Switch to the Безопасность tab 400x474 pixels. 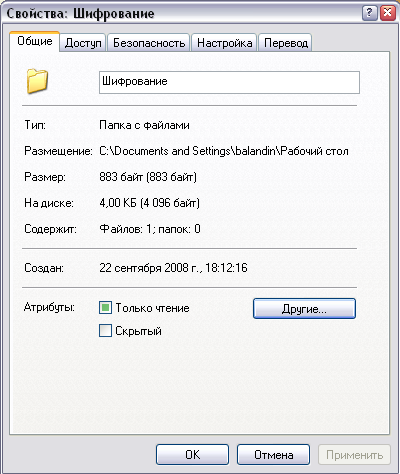[149, 43]
